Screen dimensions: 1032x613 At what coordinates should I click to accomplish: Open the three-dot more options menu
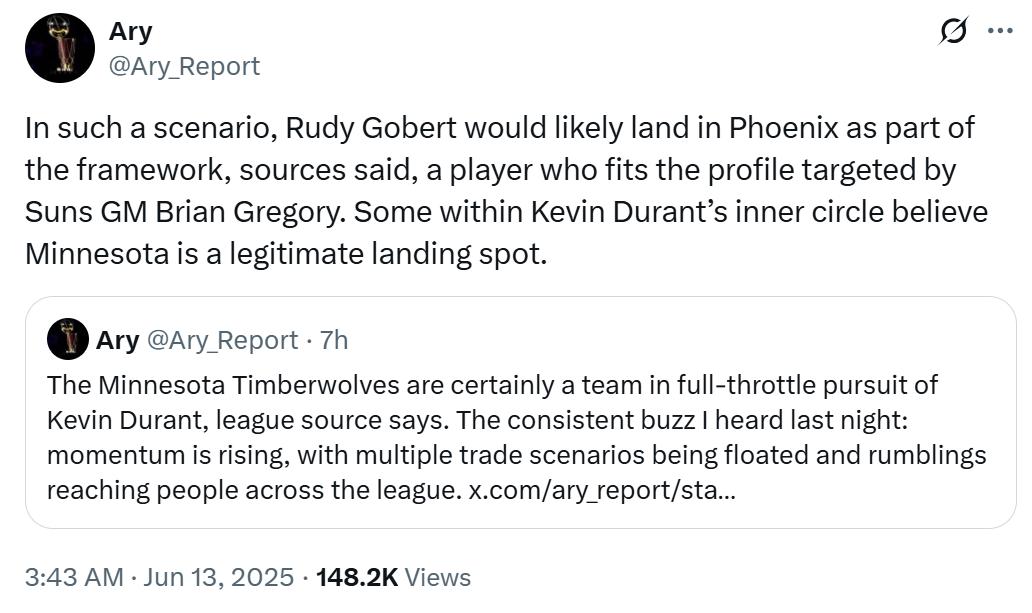[1000, 30]
